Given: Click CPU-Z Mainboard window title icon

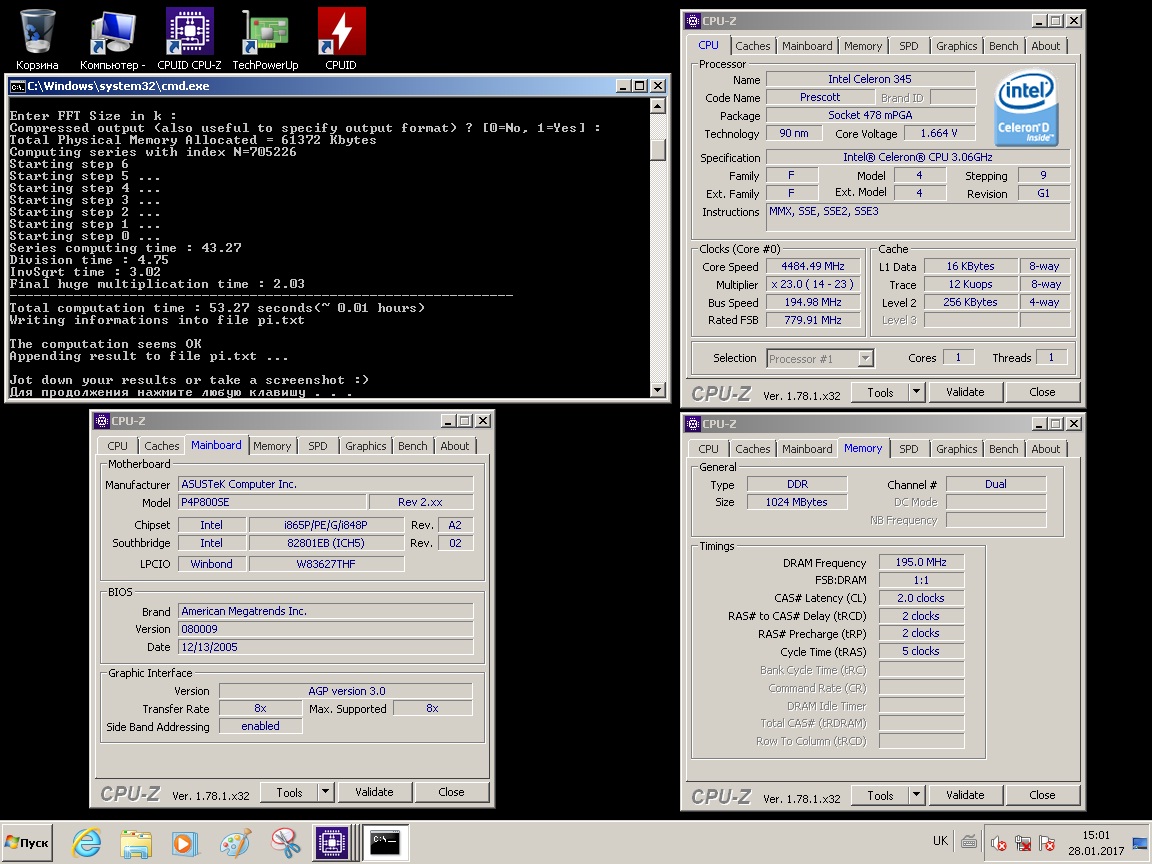Looking at the screenshot, I should pos(102,421).
